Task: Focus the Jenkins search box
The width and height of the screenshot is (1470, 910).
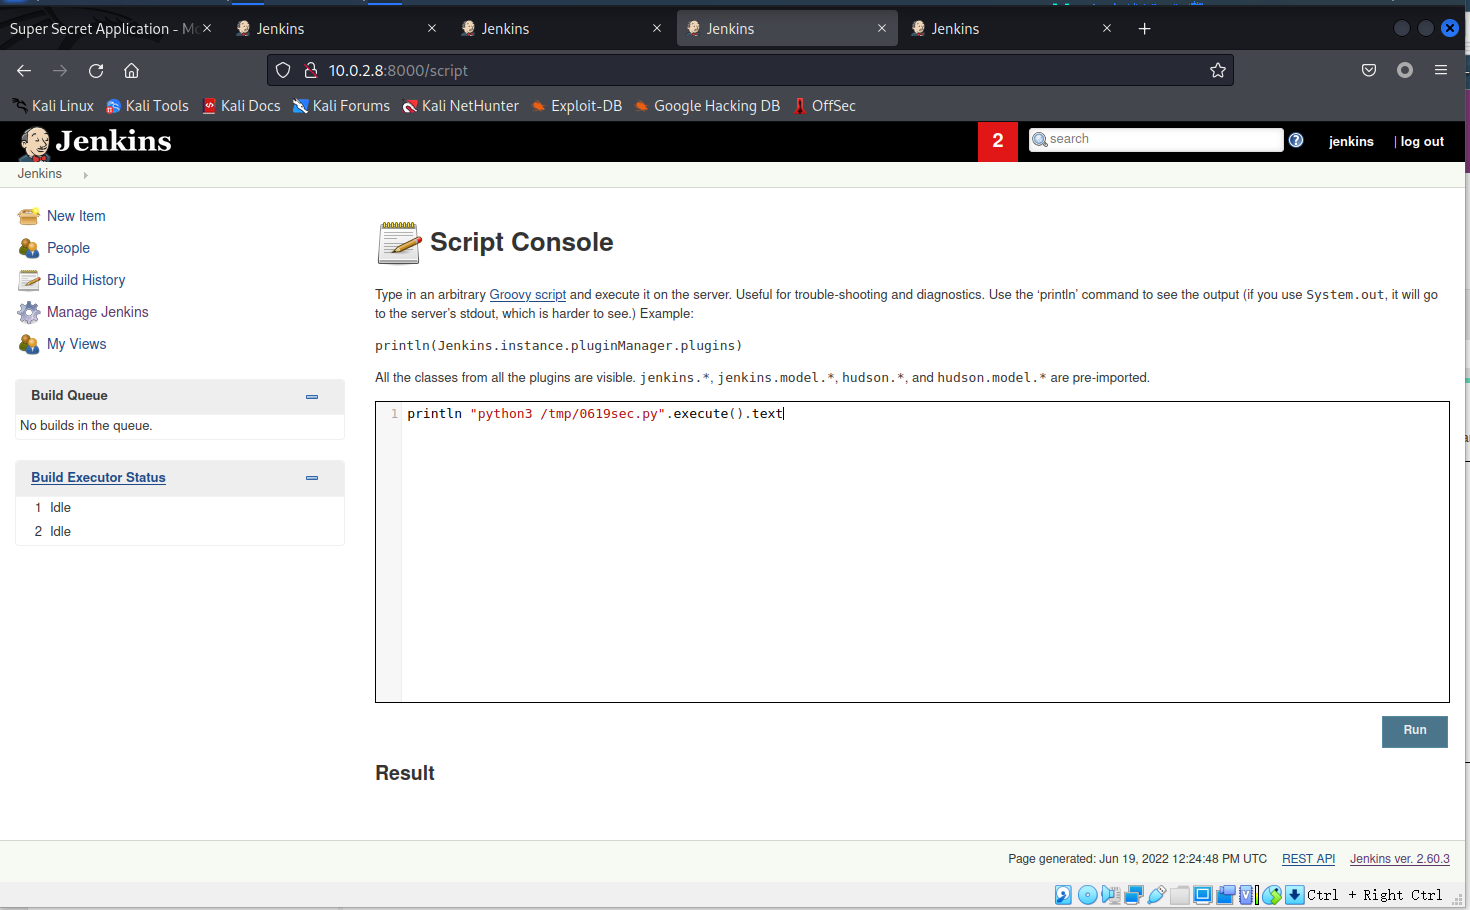Action: tap(1156, 140)
